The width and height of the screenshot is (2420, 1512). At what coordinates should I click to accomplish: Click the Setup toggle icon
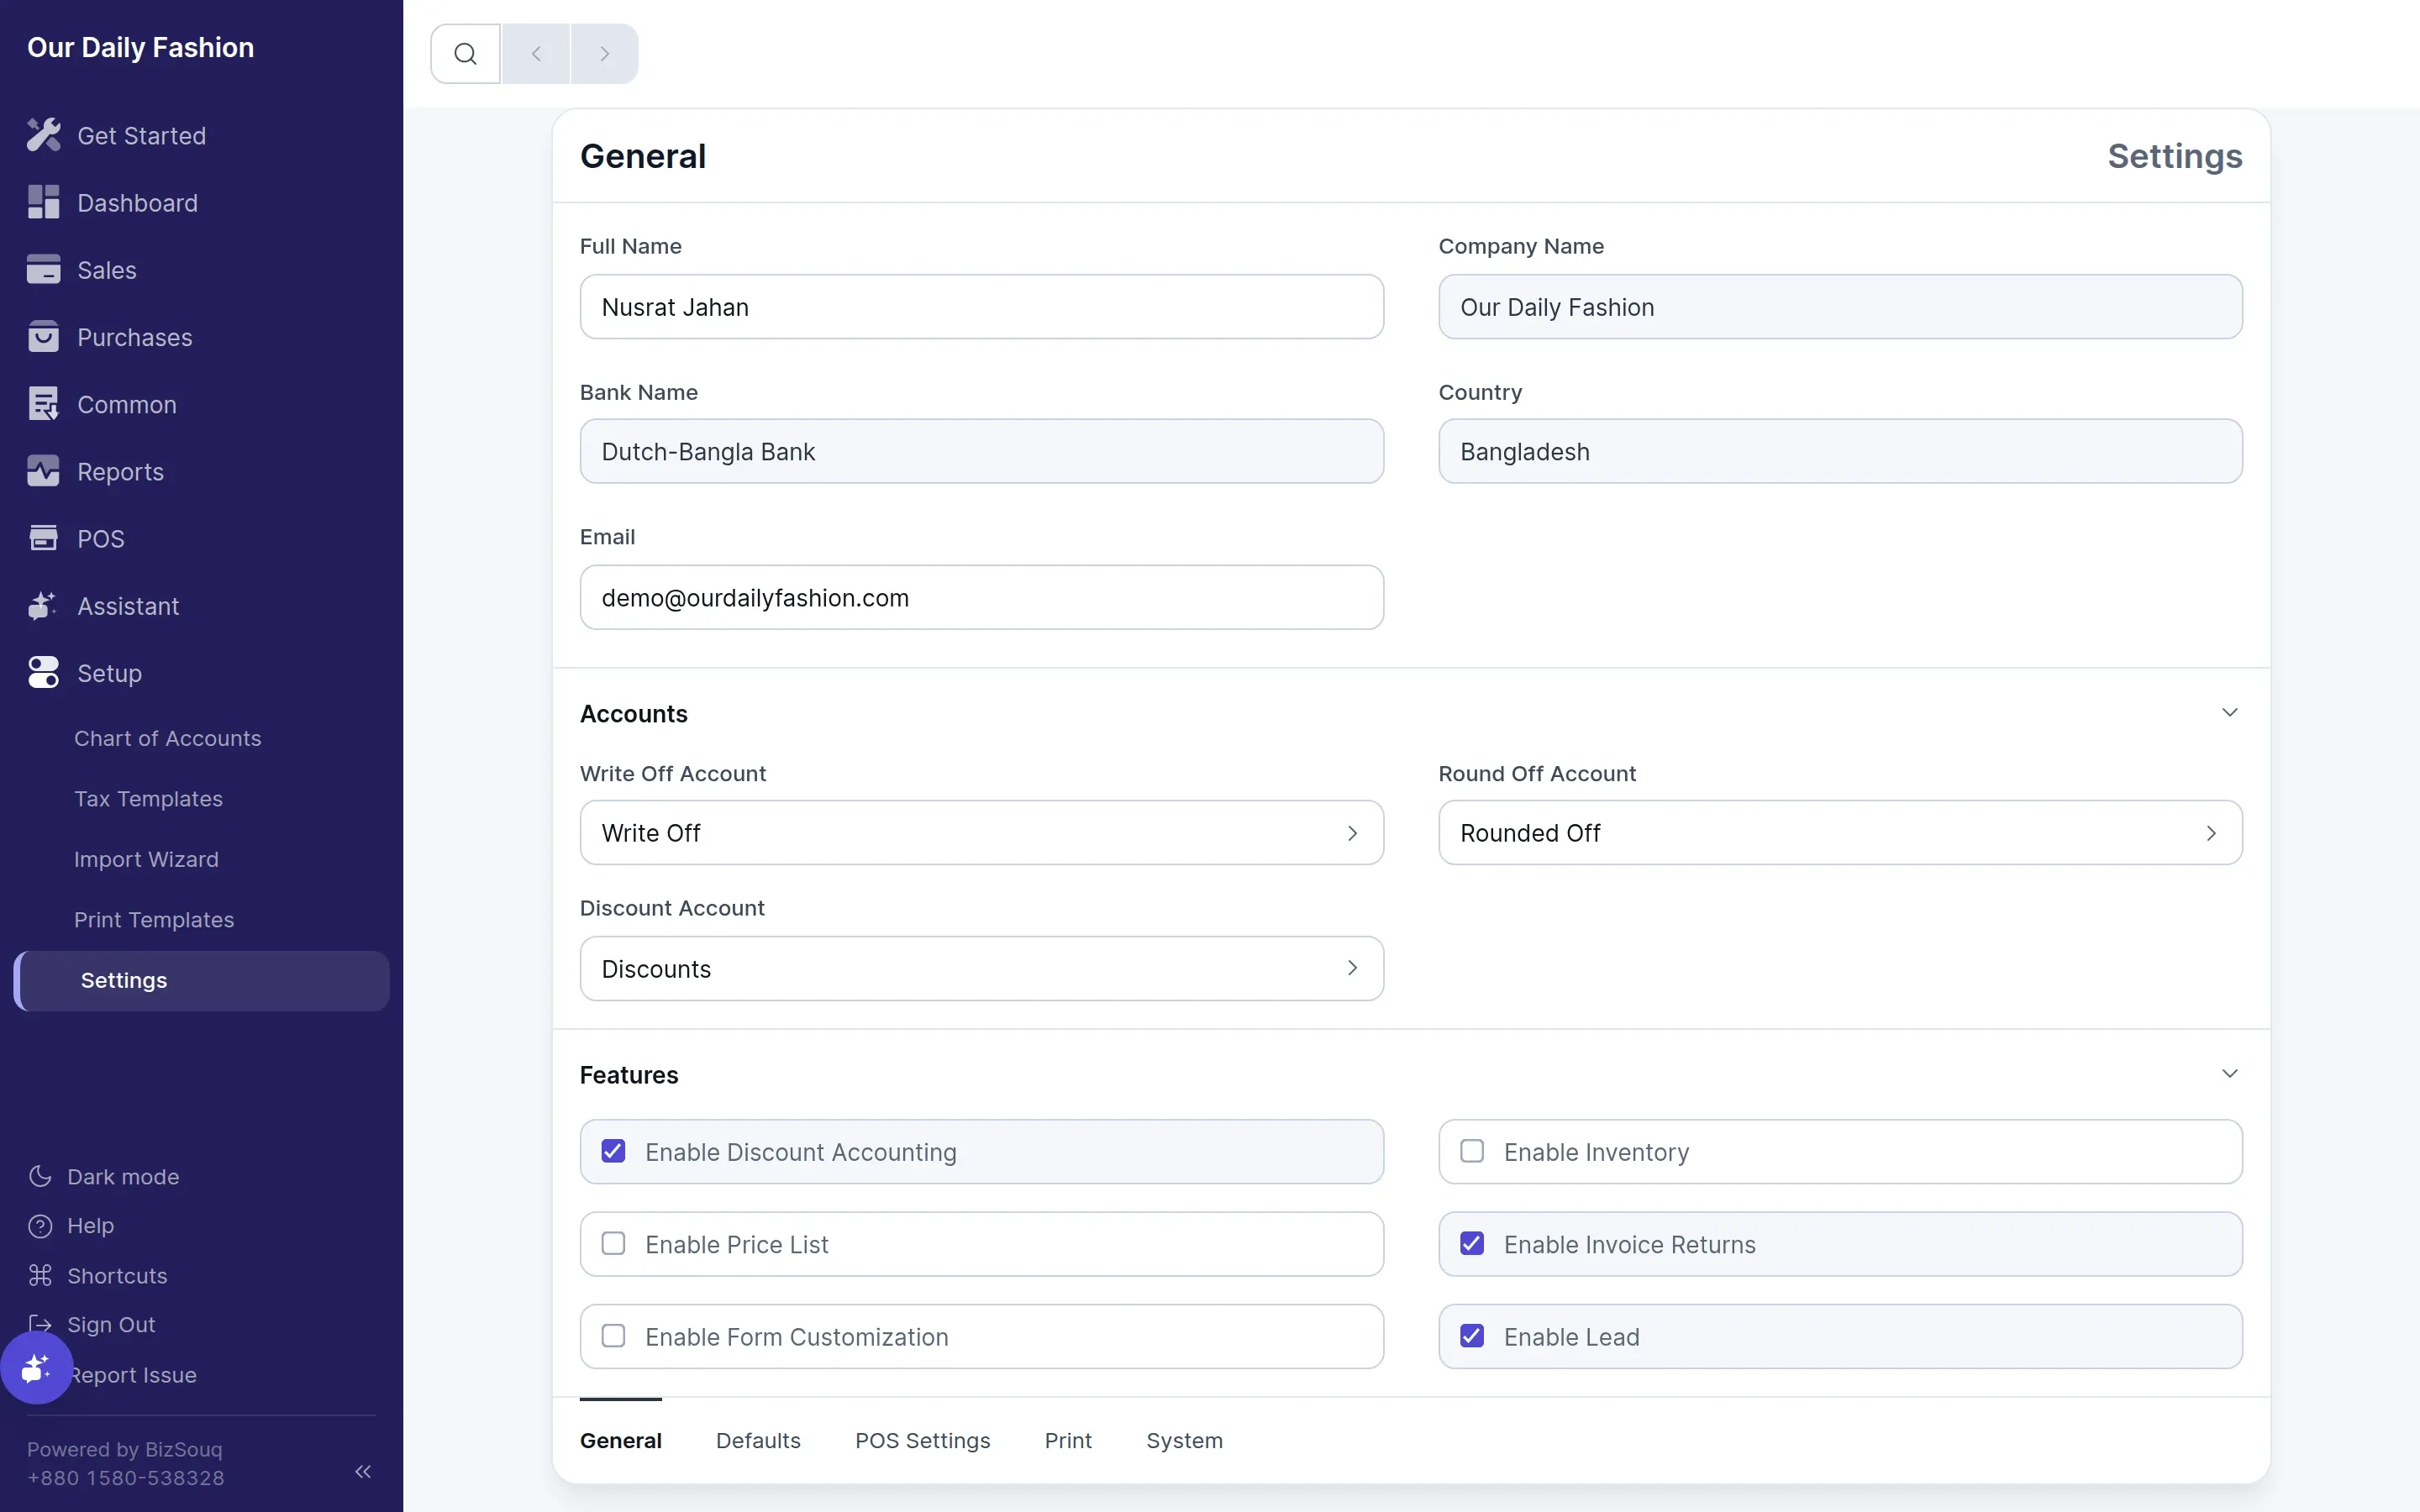click(43, 673)
